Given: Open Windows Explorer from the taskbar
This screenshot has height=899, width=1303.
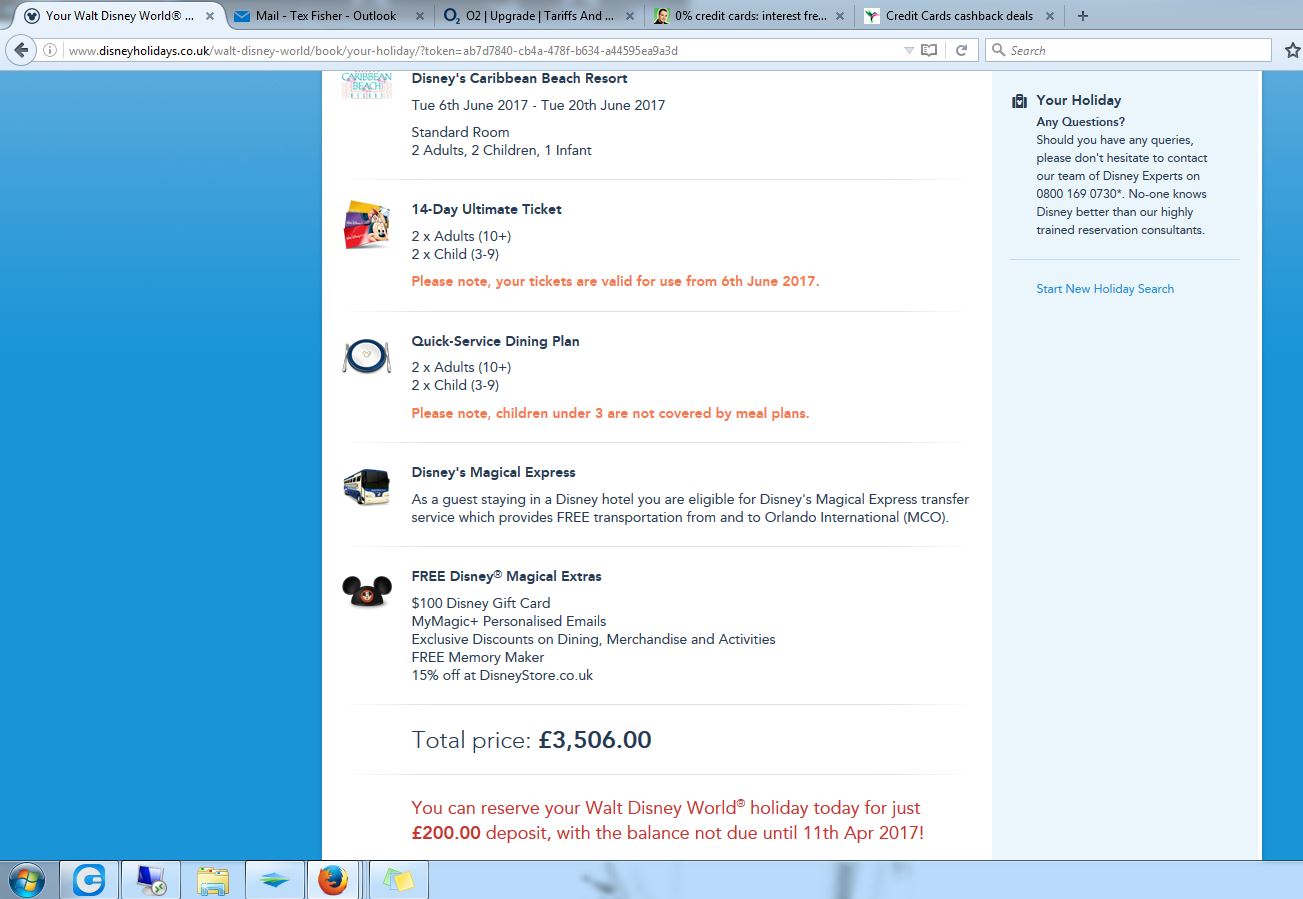Looking at the screenshot, I should click(x=213, y=880).
